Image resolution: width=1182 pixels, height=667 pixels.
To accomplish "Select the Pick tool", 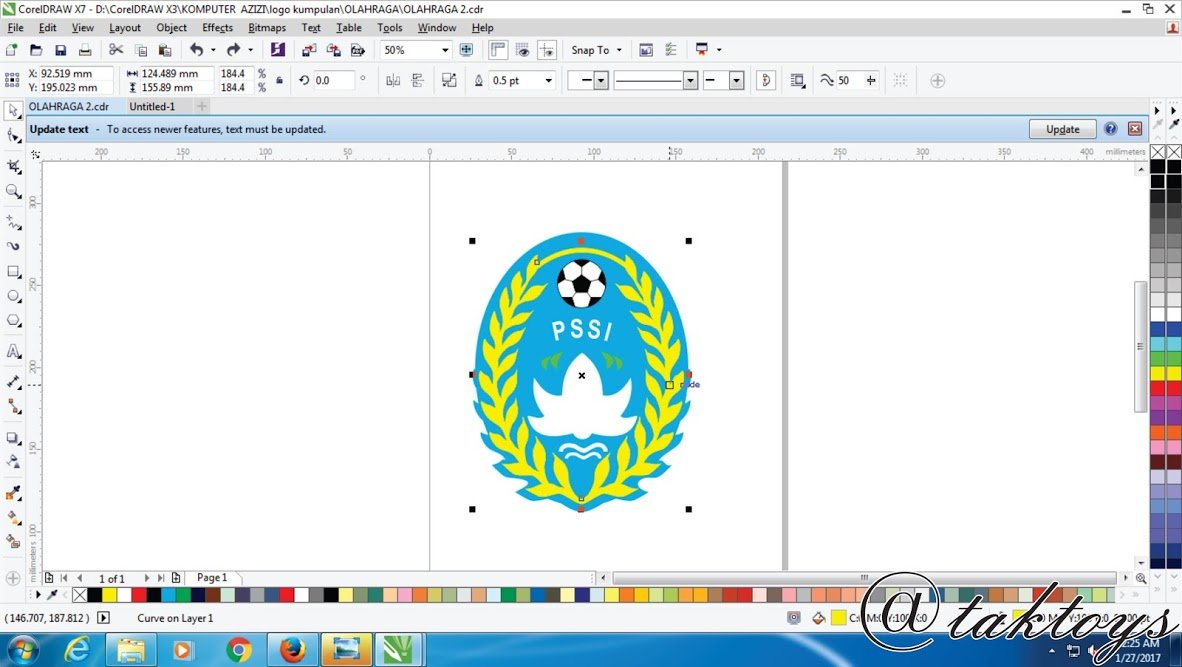I will point(13,111).
